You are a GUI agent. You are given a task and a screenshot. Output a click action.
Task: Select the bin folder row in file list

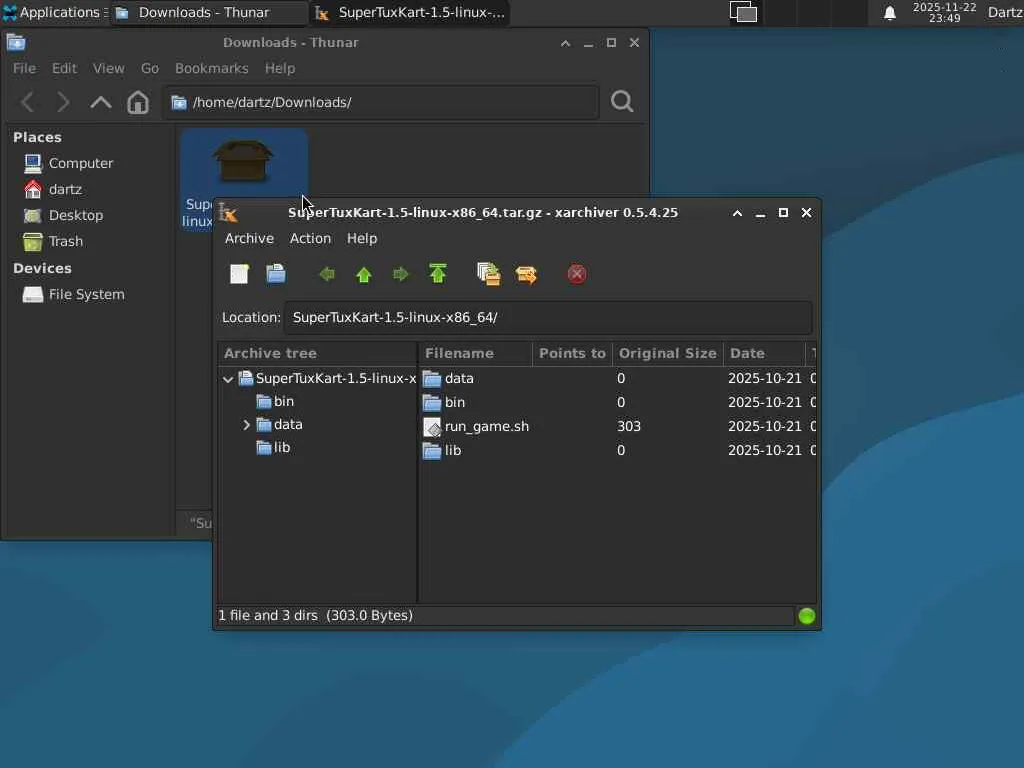point(618,402)
